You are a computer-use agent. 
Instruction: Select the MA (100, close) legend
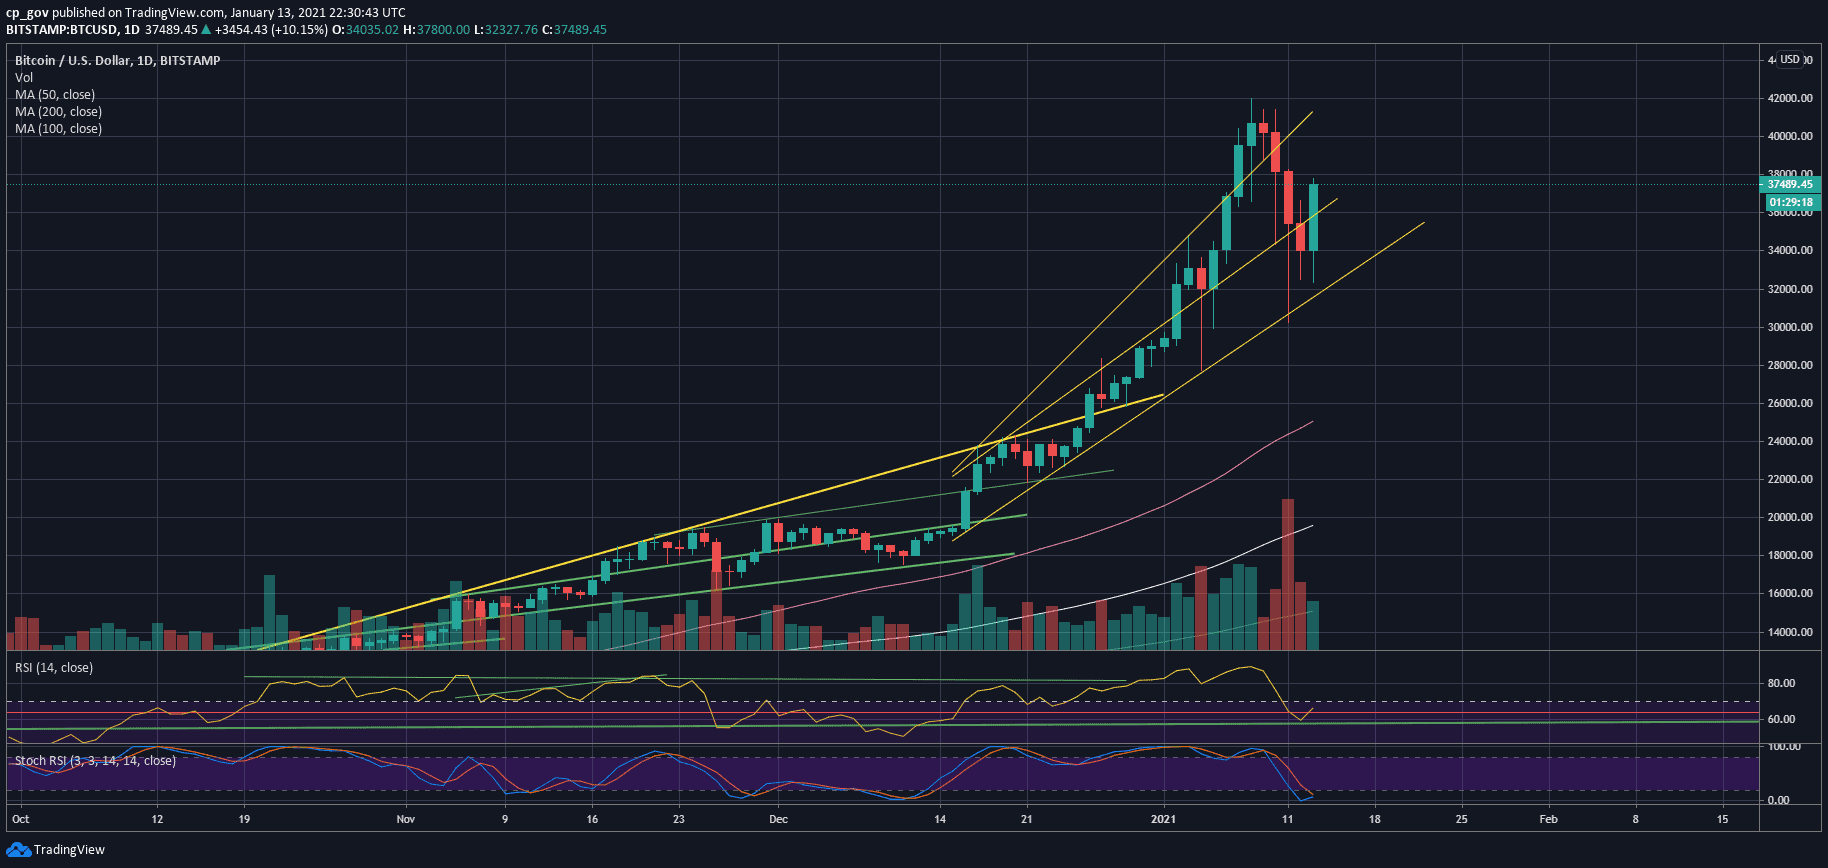58,128
